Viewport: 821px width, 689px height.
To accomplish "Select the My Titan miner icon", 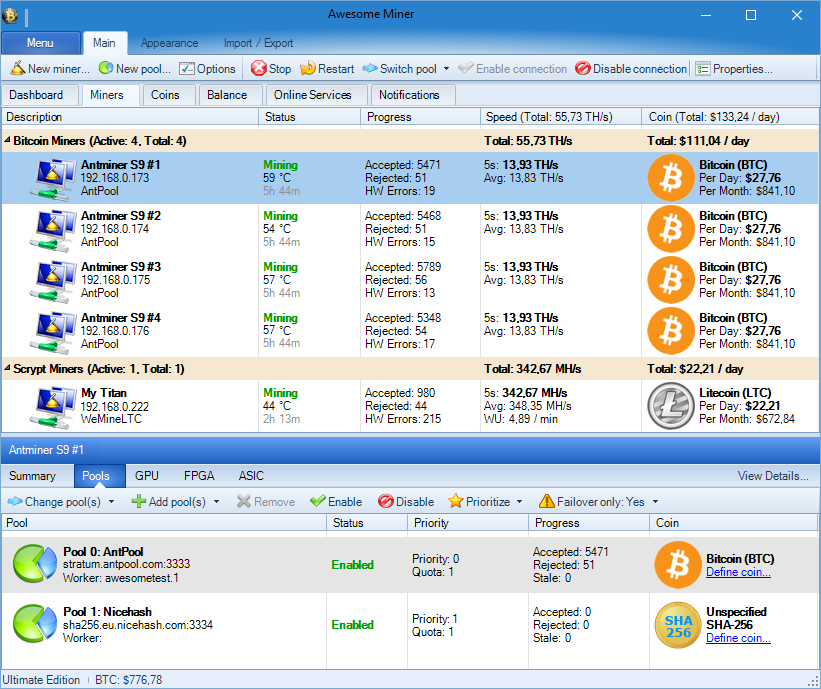I will coord(53,407).
